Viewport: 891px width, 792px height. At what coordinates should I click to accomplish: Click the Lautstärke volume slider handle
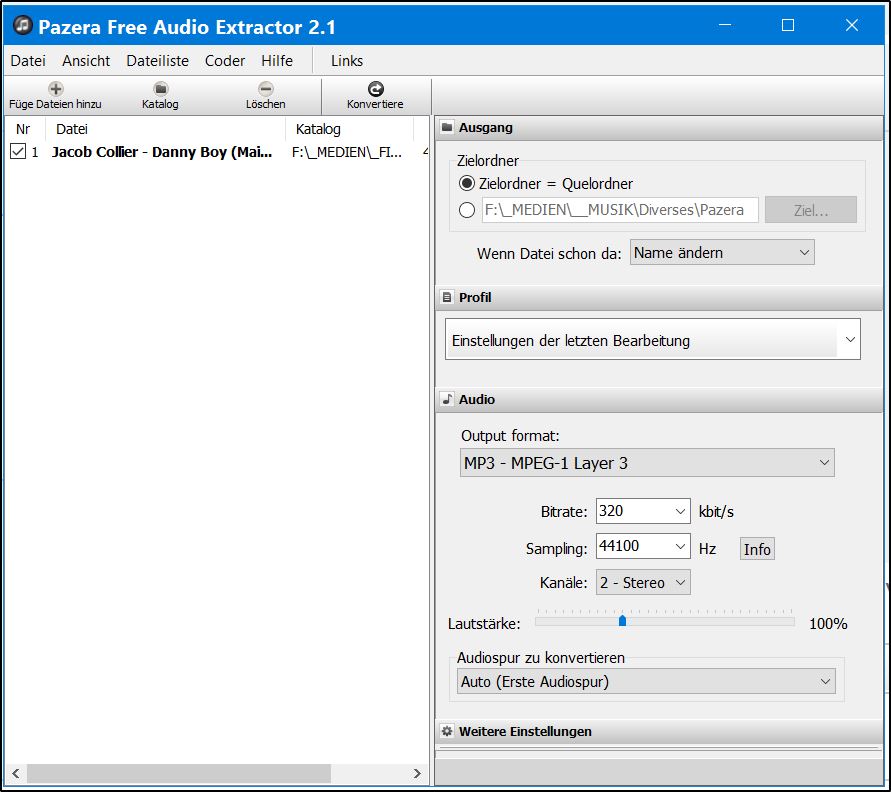click(x=622, y=622)
